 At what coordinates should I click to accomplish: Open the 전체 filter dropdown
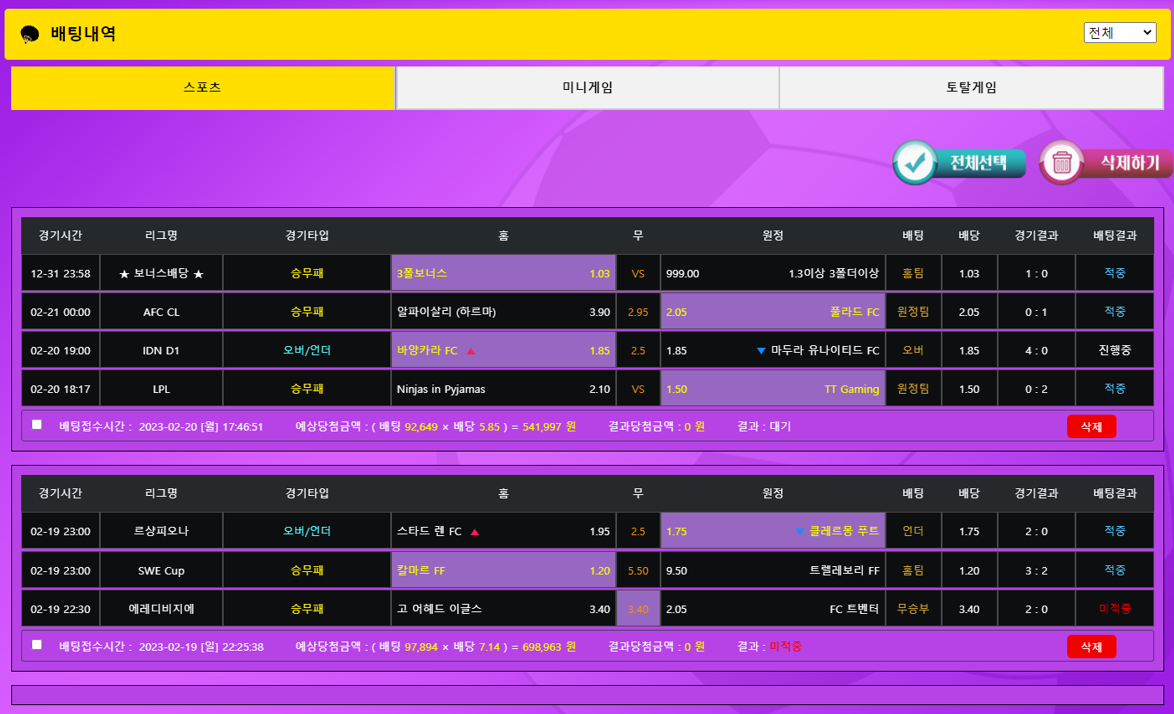1119,33
